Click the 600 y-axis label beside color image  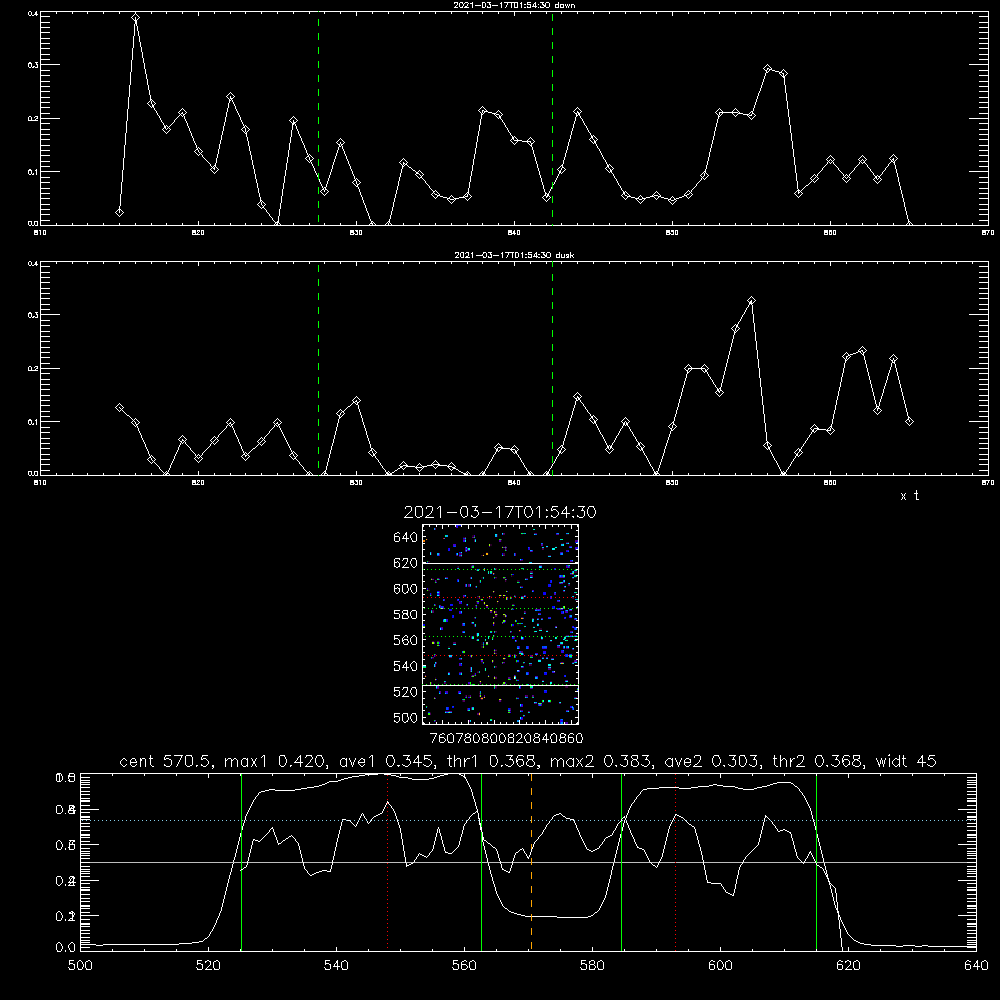[405, 589]
